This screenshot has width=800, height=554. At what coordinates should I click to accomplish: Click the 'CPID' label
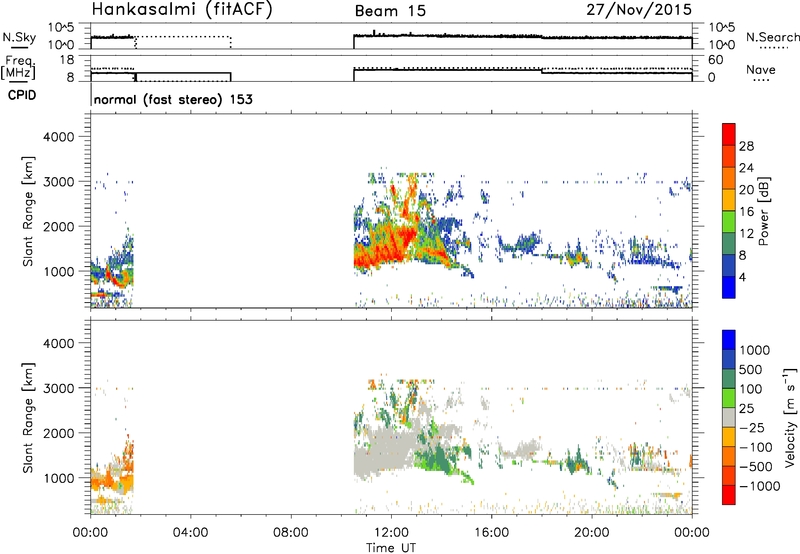22,95
